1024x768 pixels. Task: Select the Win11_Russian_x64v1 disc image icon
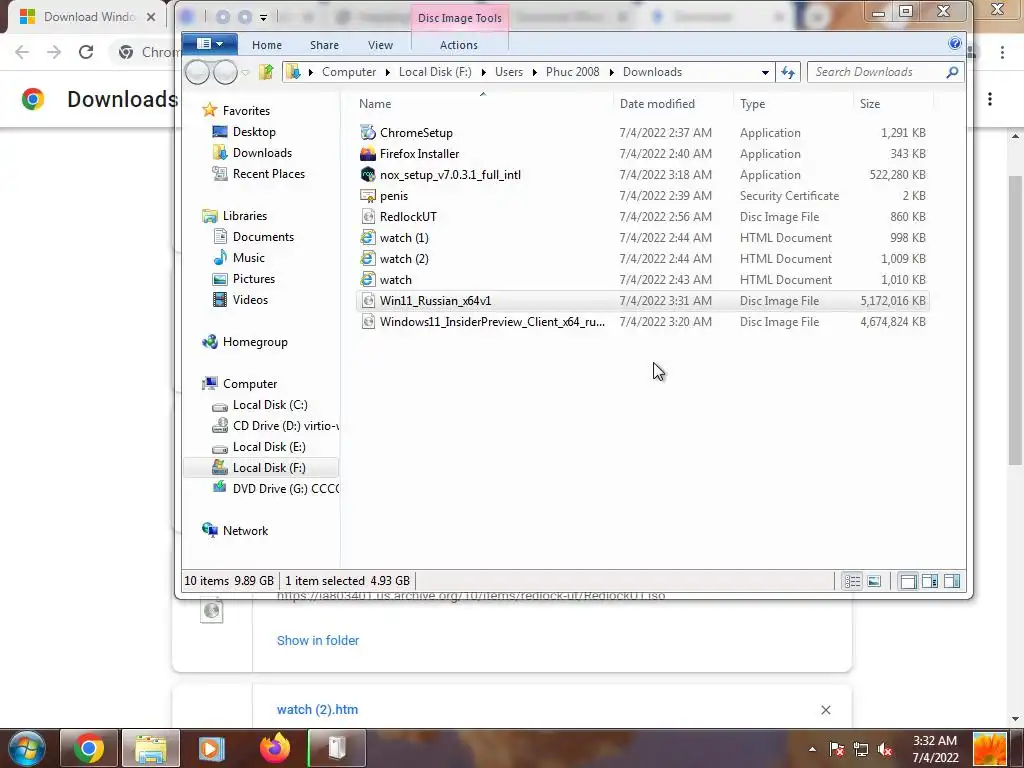pyautogui.click(x=368, y=300)
